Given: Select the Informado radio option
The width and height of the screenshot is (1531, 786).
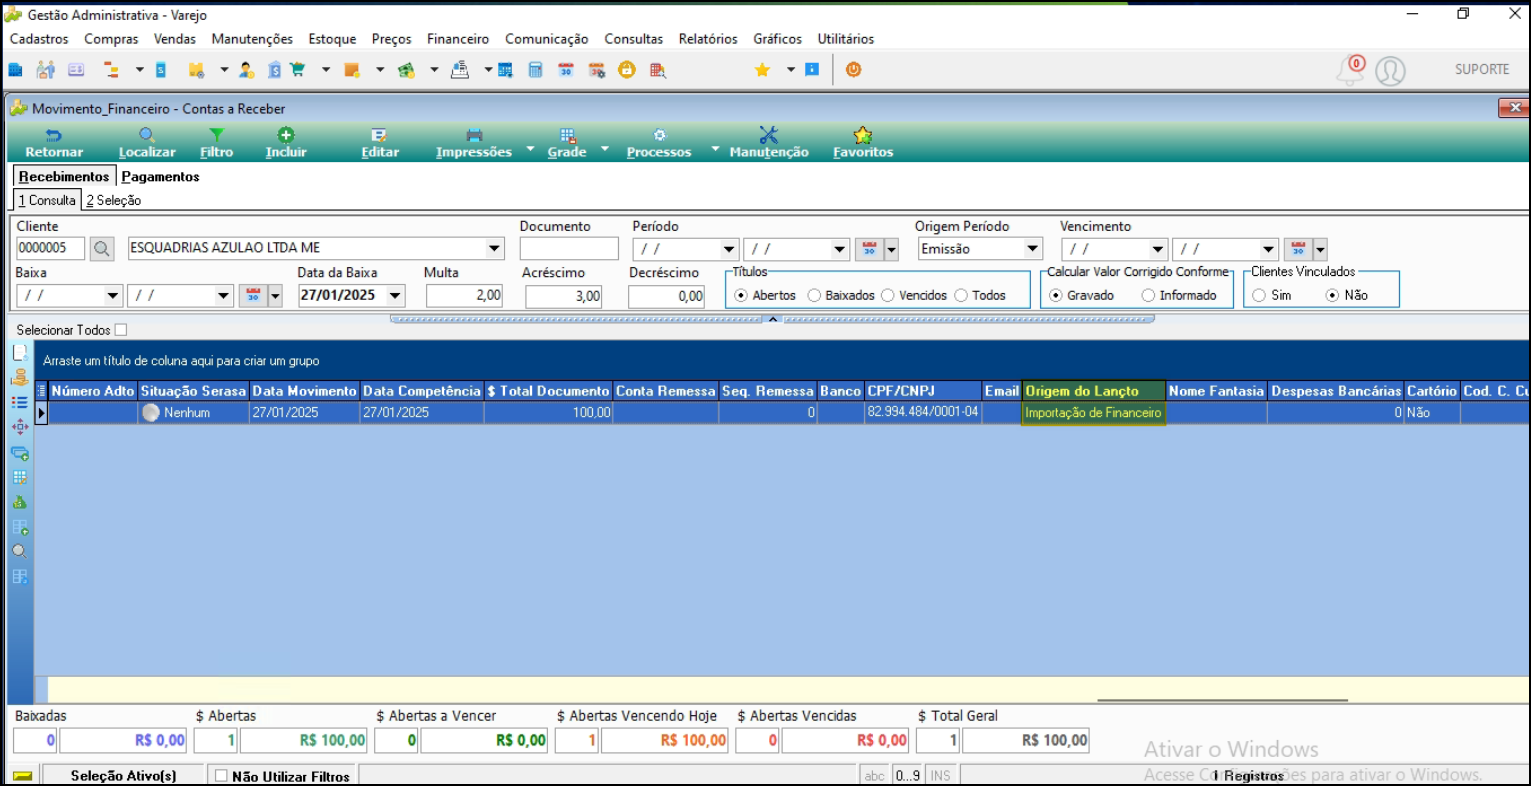Looking at the screenshot, I should click(x=1148, y=295).
